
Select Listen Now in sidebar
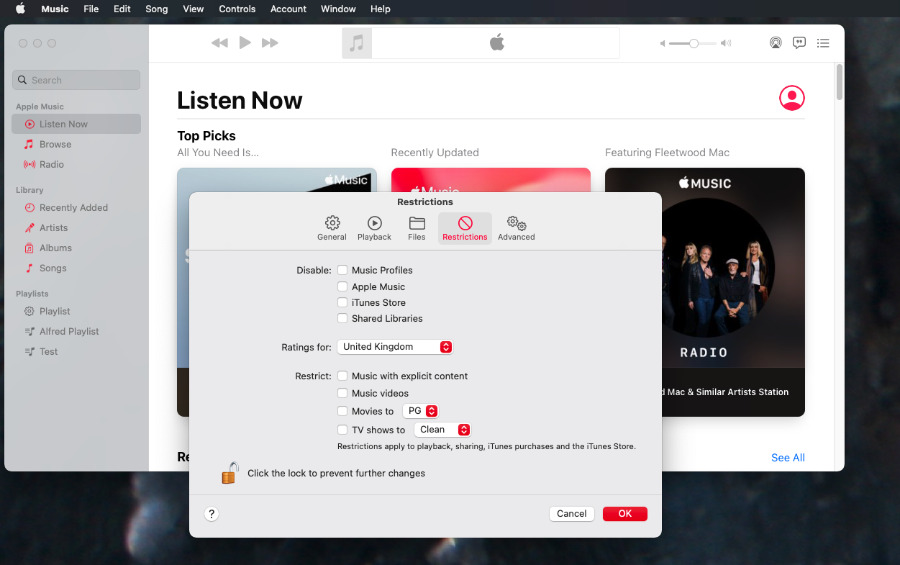pyautogui.click(x=76, y=124)
